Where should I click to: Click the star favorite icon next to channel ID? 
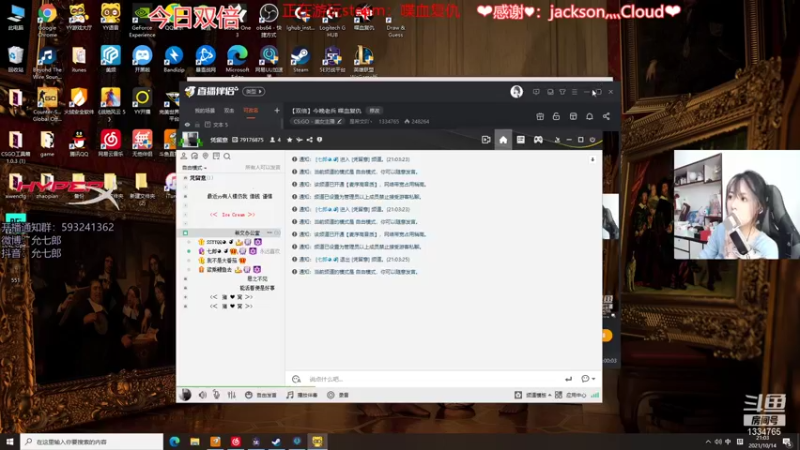click(x=290, y=140)
